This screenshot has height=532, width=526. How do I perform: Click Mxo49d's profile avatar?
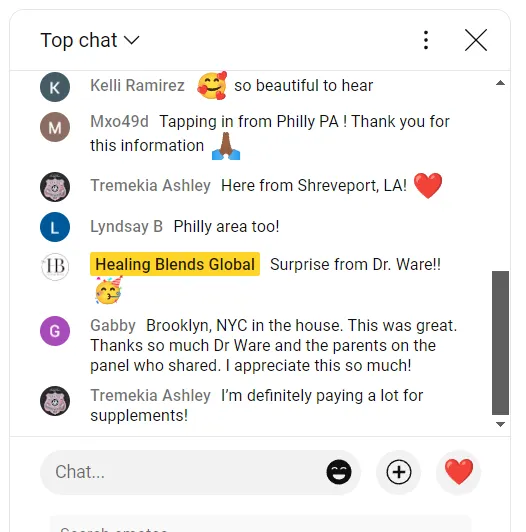click(x=55, y=127)
